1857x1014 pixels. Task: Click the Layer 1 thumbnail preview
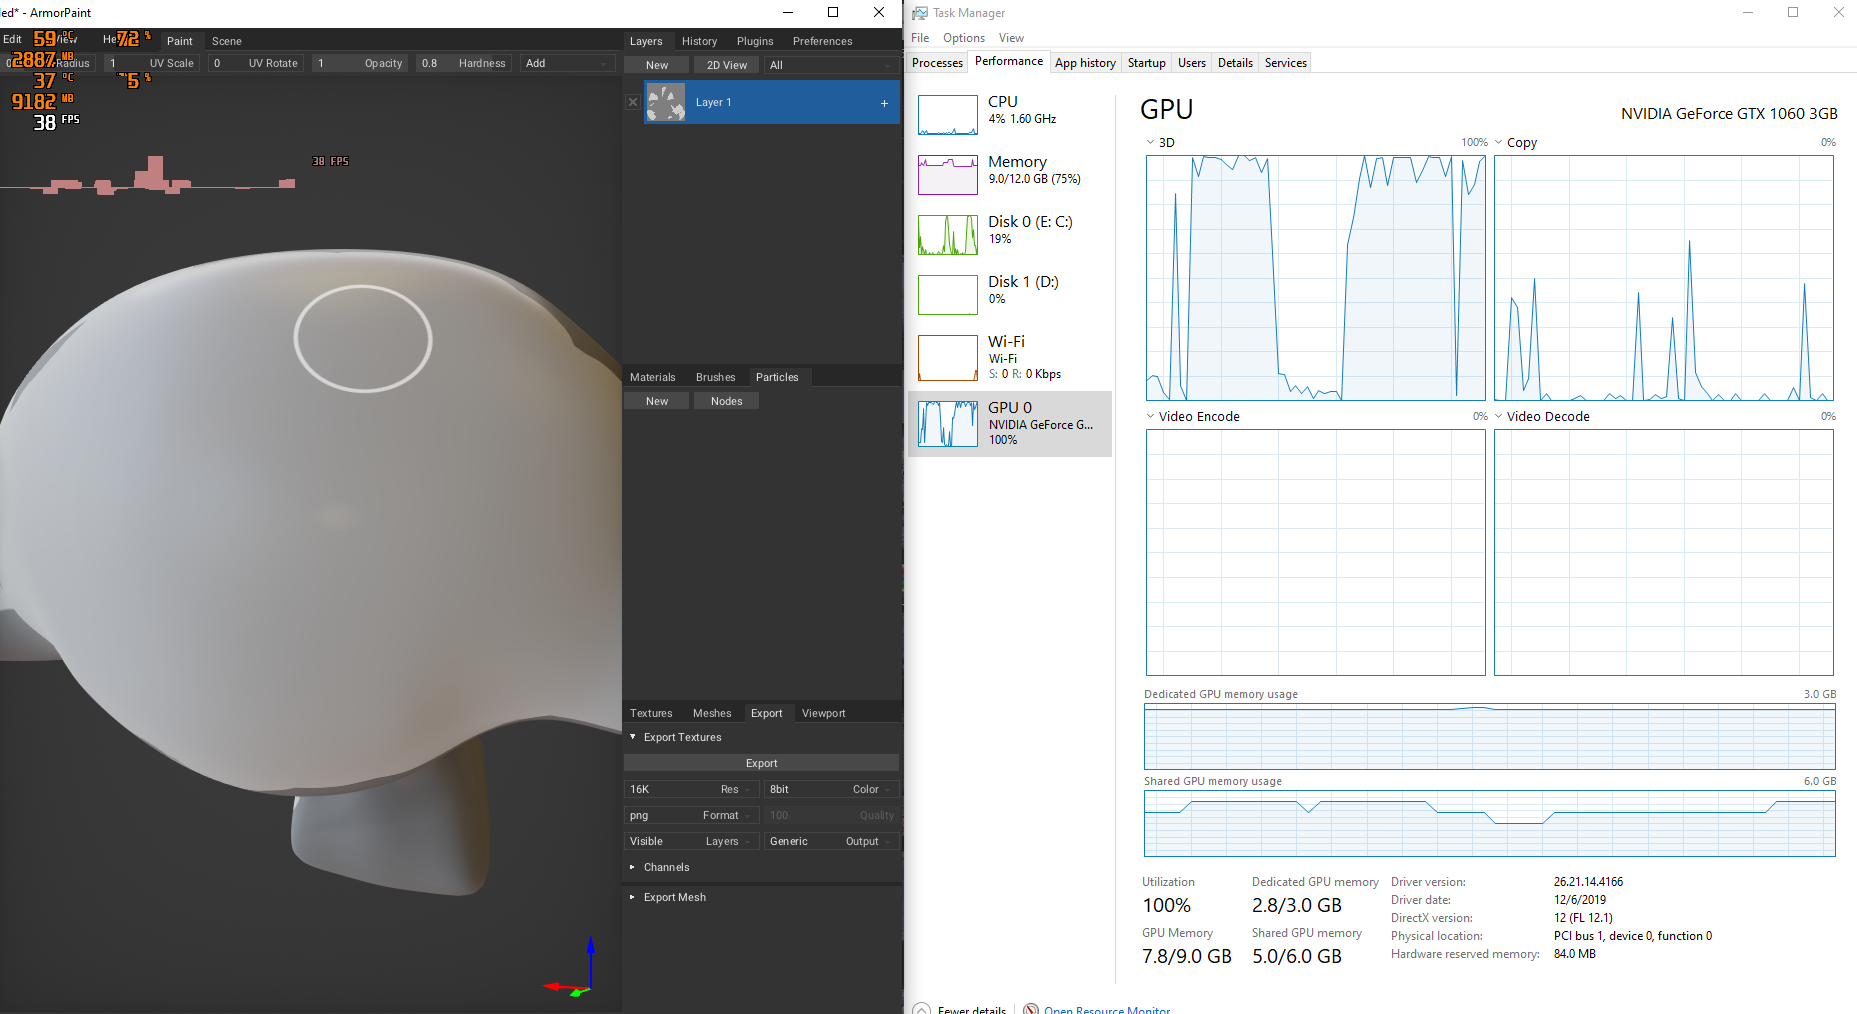pos(666,102)
